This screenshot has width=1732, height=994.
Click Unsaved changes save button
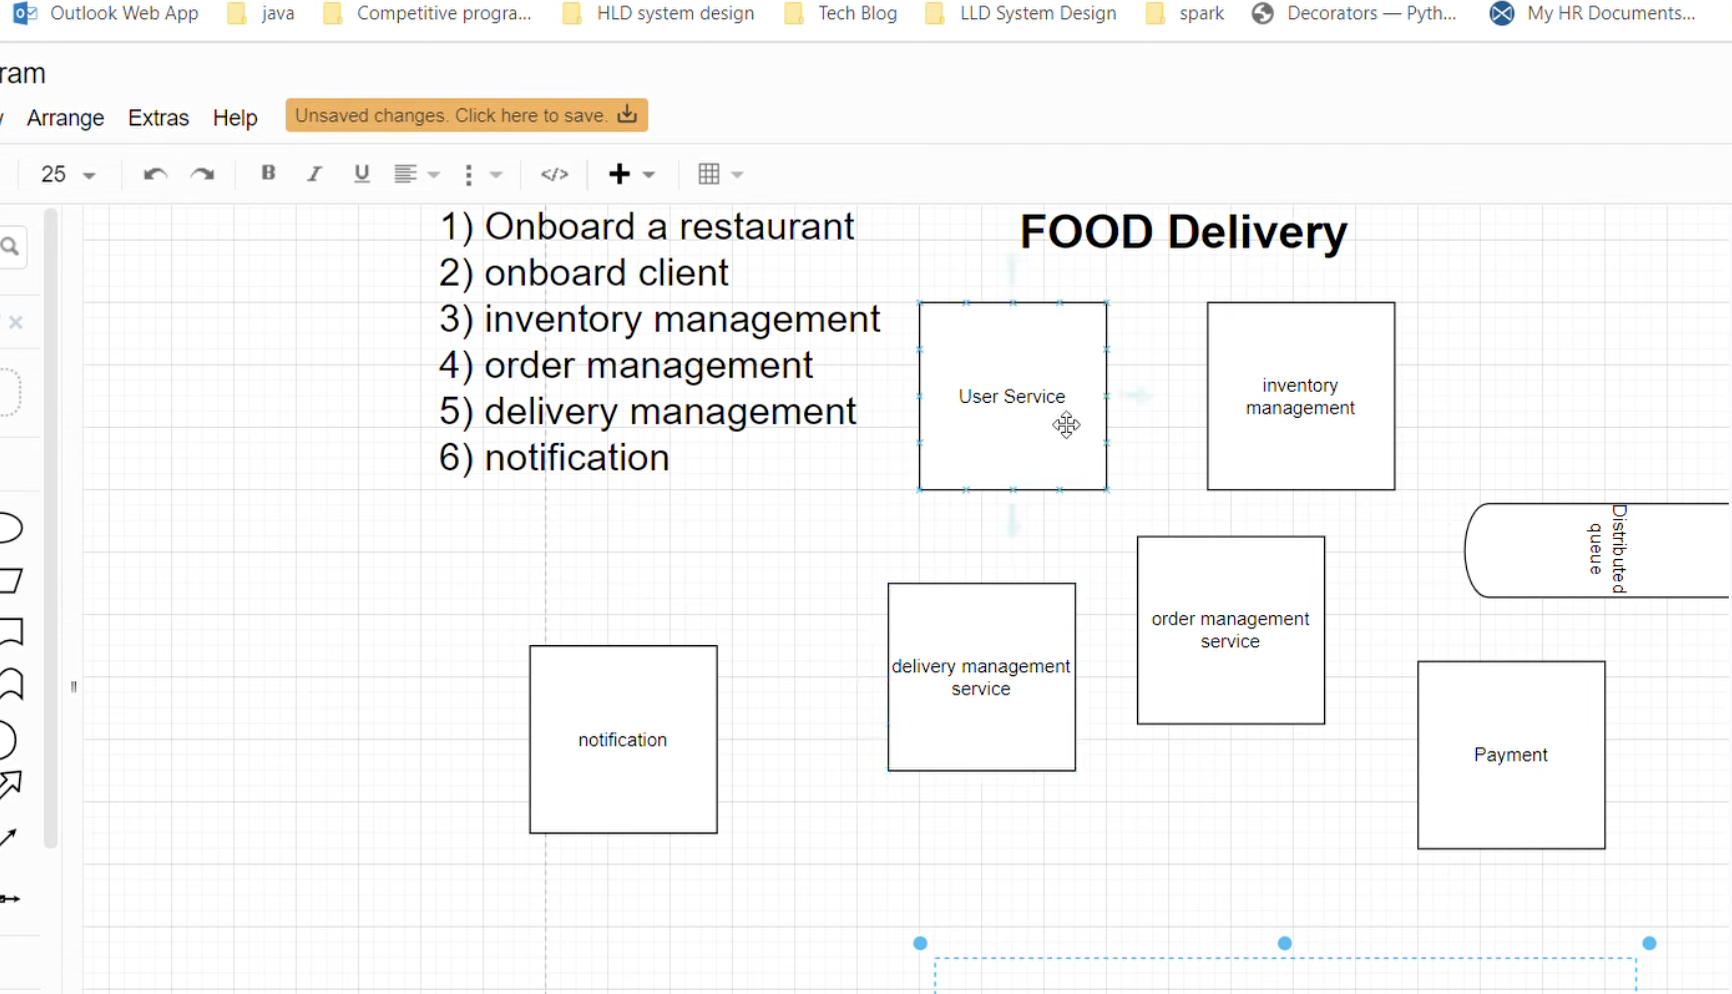click(x=466, y=115)
